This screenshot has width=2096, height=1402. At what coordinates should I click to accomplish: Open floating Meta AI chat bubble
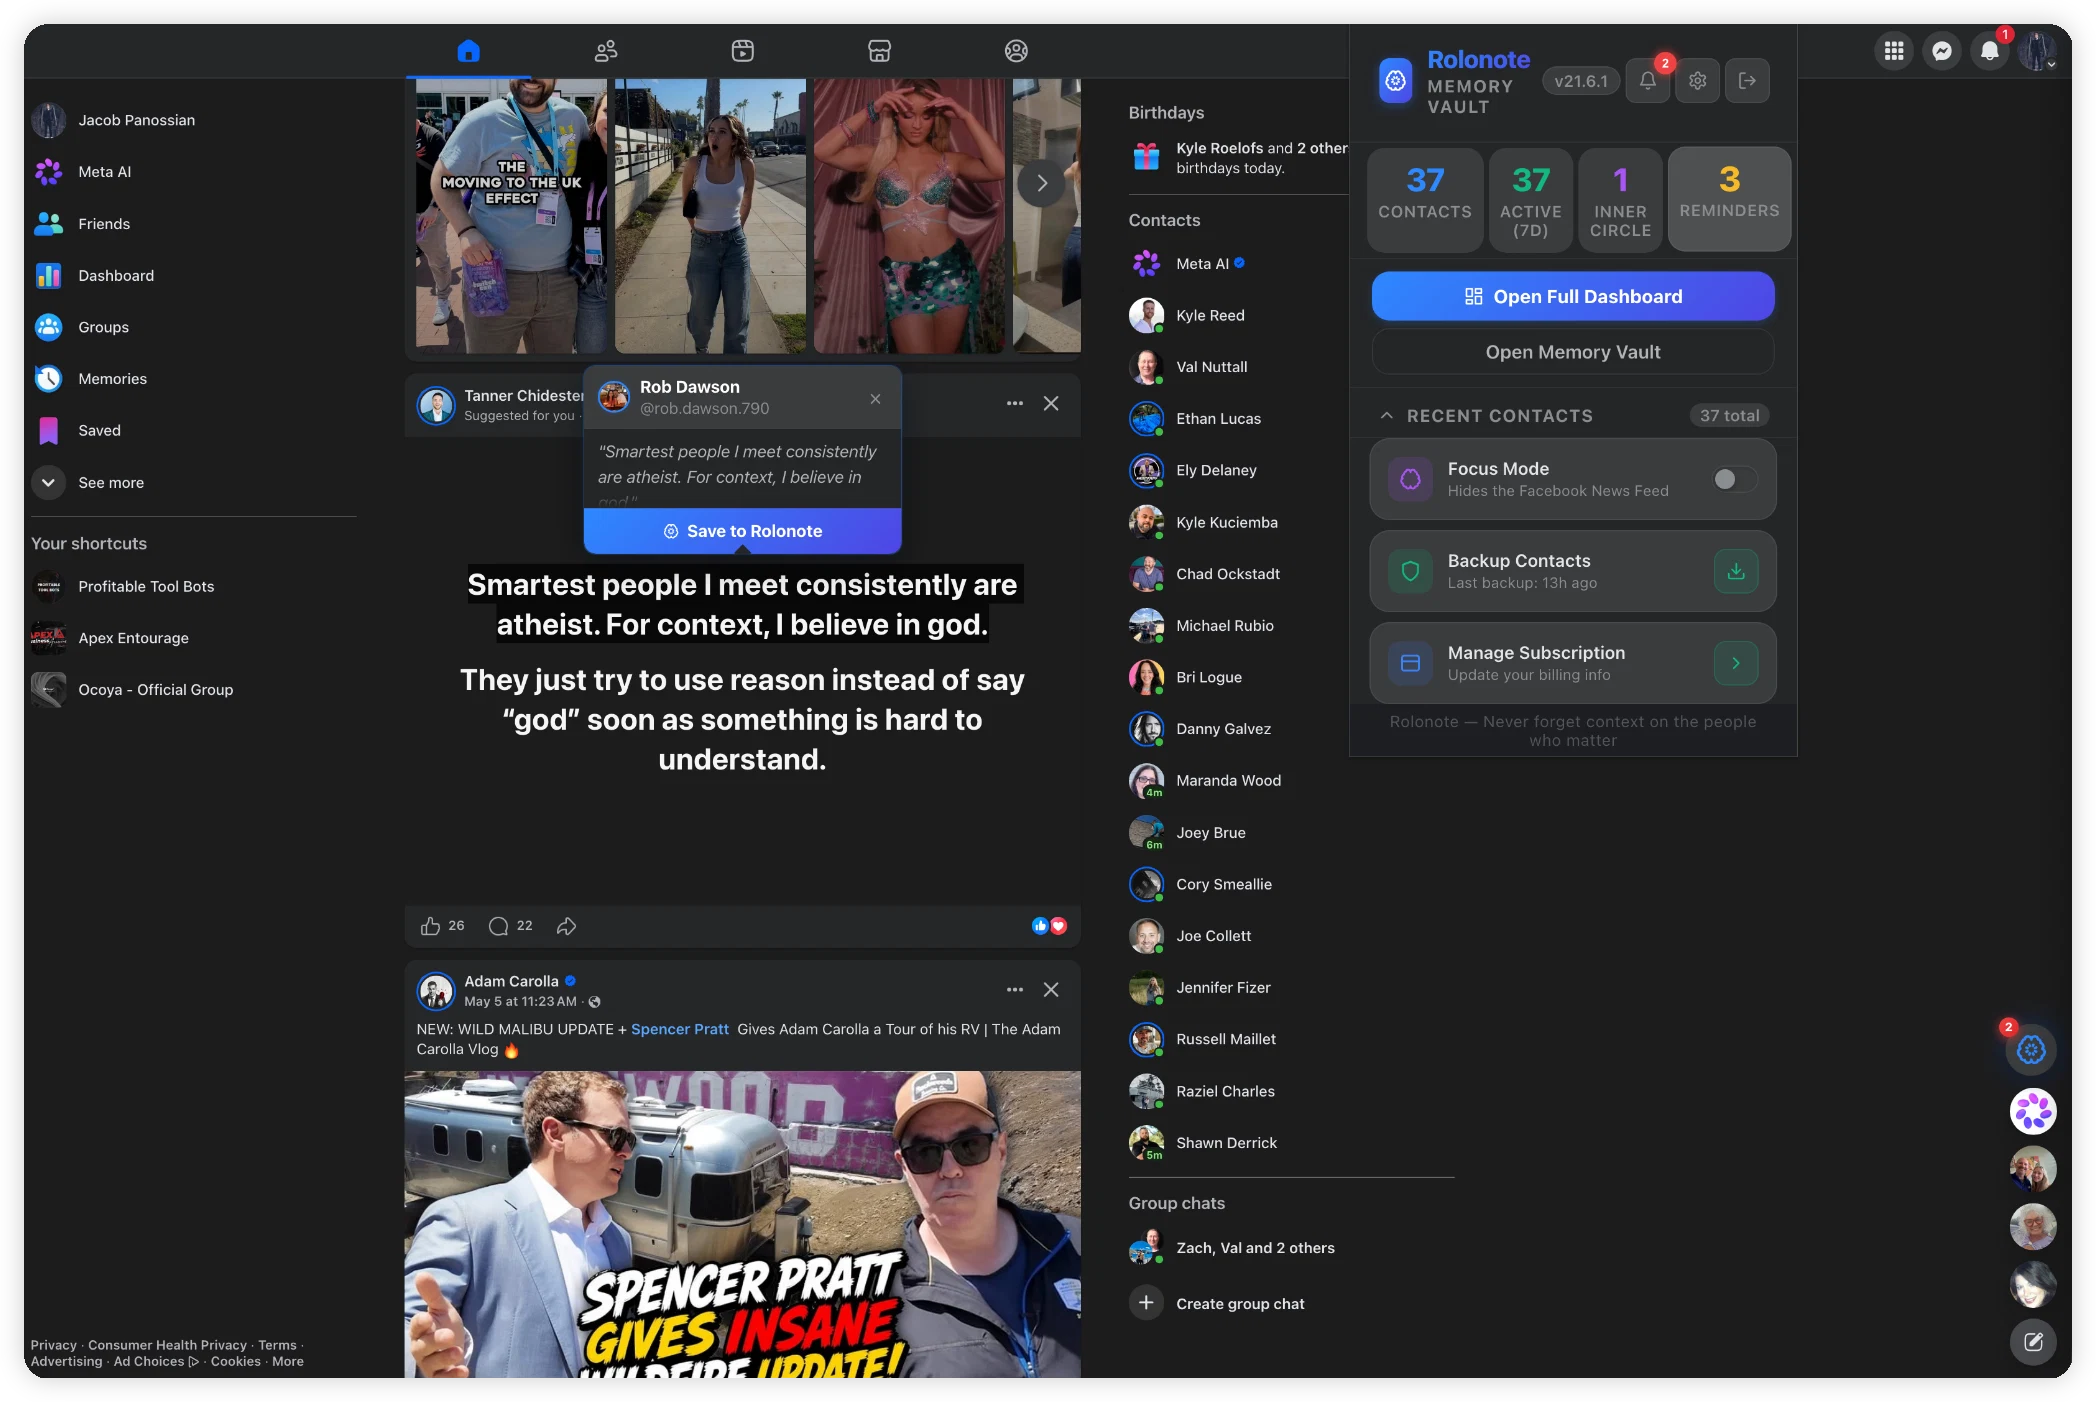2033,1111
